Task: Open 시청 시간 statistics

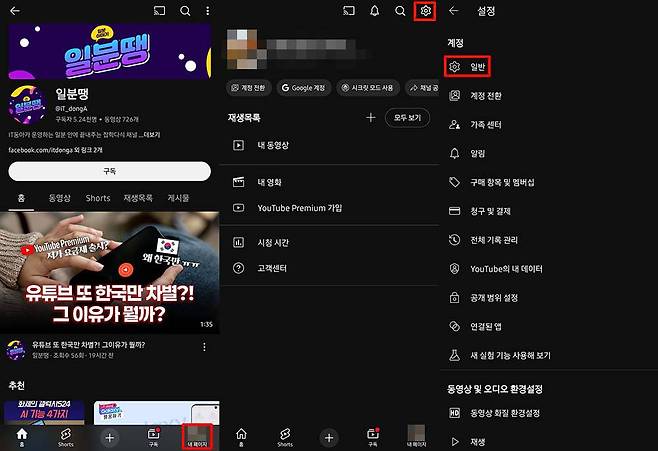Action: (330, 242)
